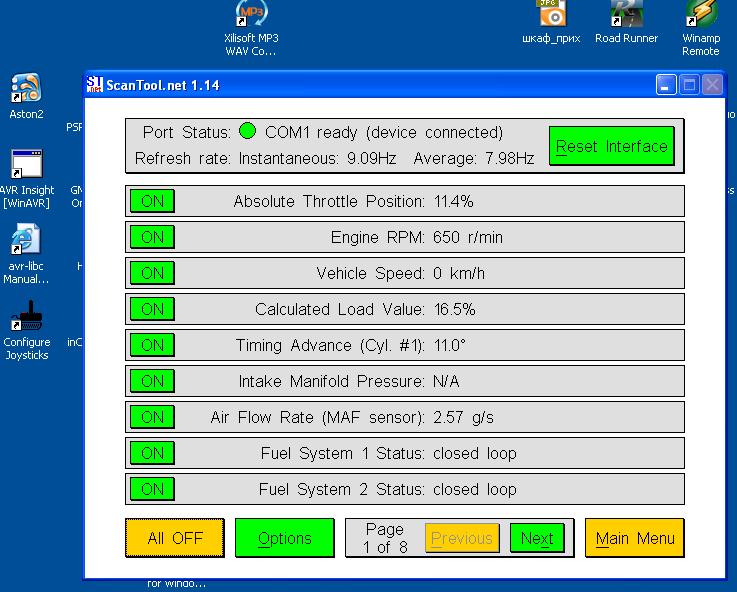This screenshot has height=592, width=737.
Task: Click the ScanTool.net title bar icon
Action: tap(95, 85)
